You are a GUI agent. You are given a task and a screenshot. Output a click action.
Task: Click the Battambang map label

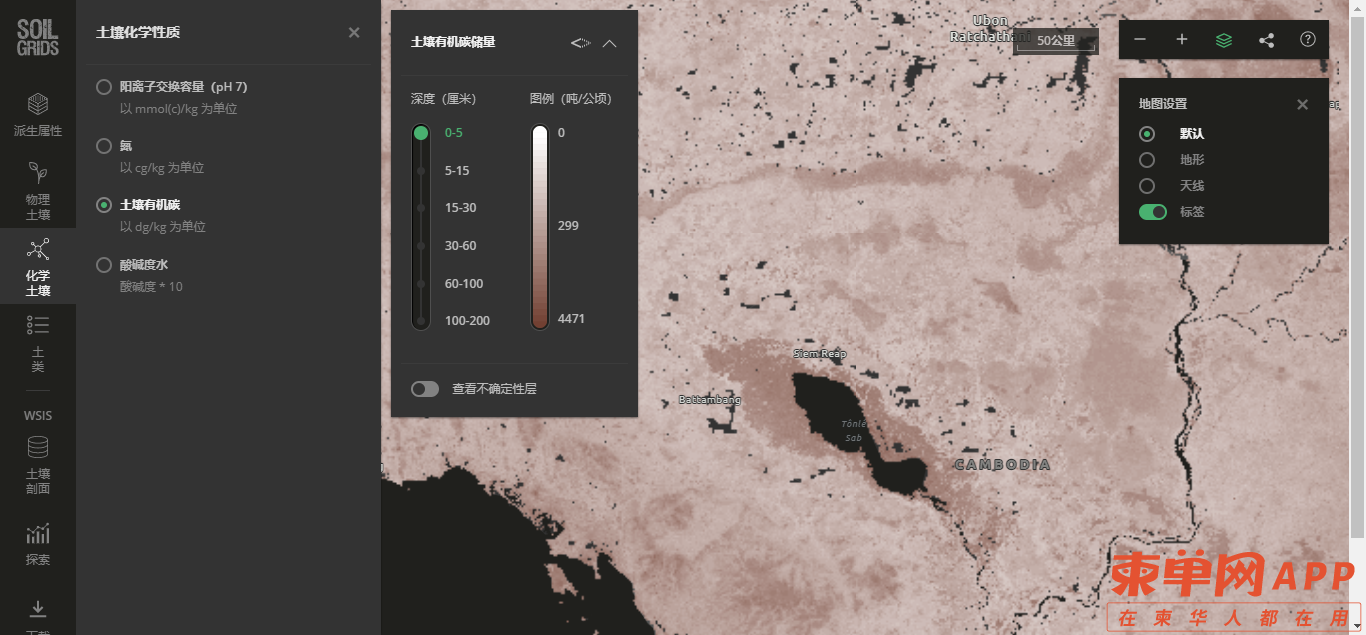pyautogui.click(x=710, y=400)
